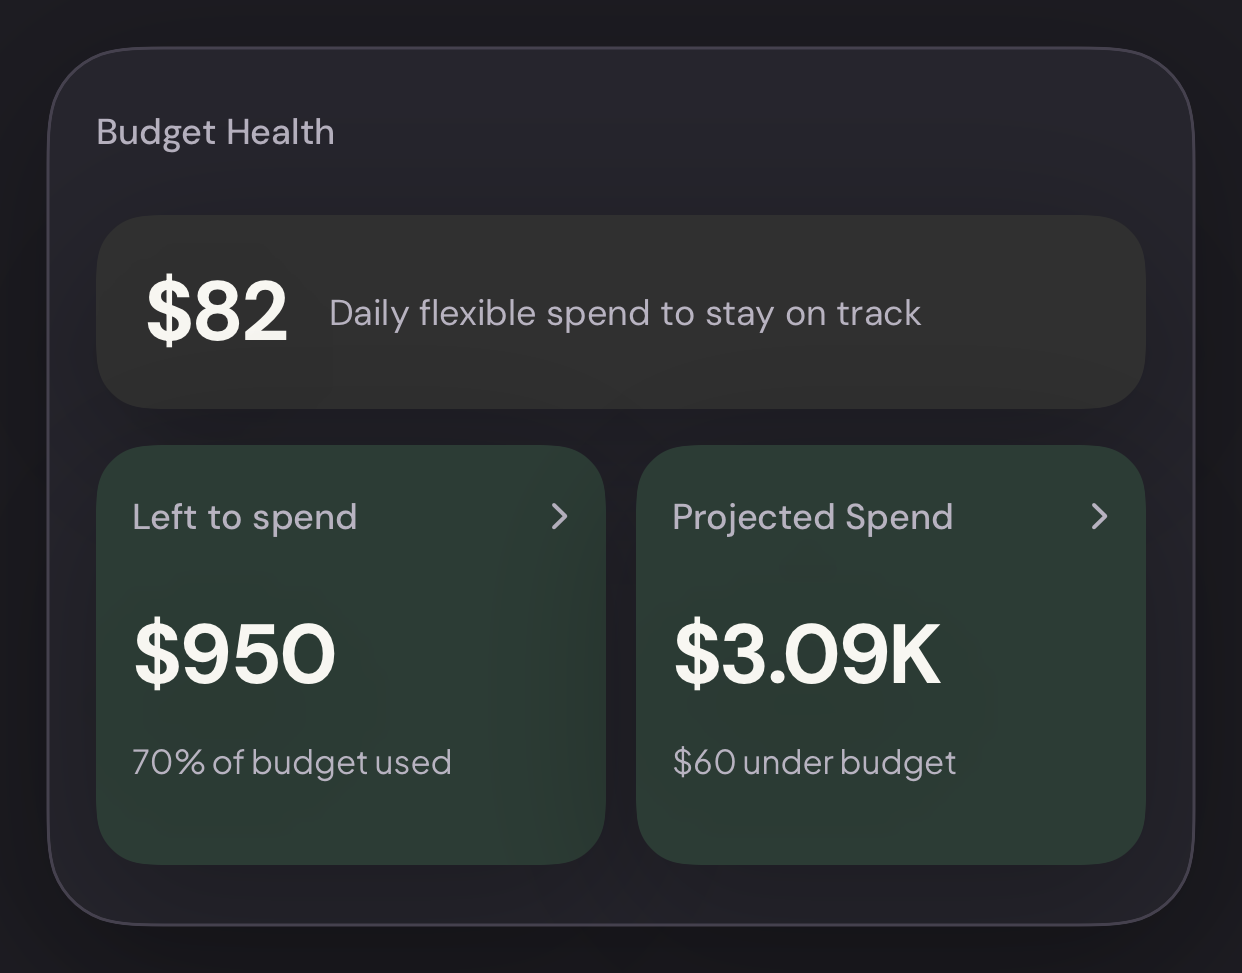The width and height of the screenshot is (1242, 973).
Task: Expand Left to spend details via arrow
Action: click(x=559, y=516)
